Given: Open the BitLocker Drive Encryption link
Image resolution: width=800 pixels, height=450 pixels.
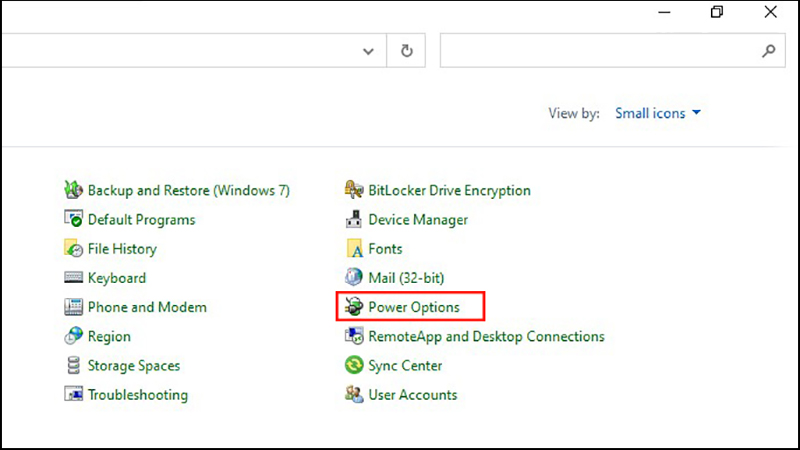Looking at the screenshot, I should [449, 190].
